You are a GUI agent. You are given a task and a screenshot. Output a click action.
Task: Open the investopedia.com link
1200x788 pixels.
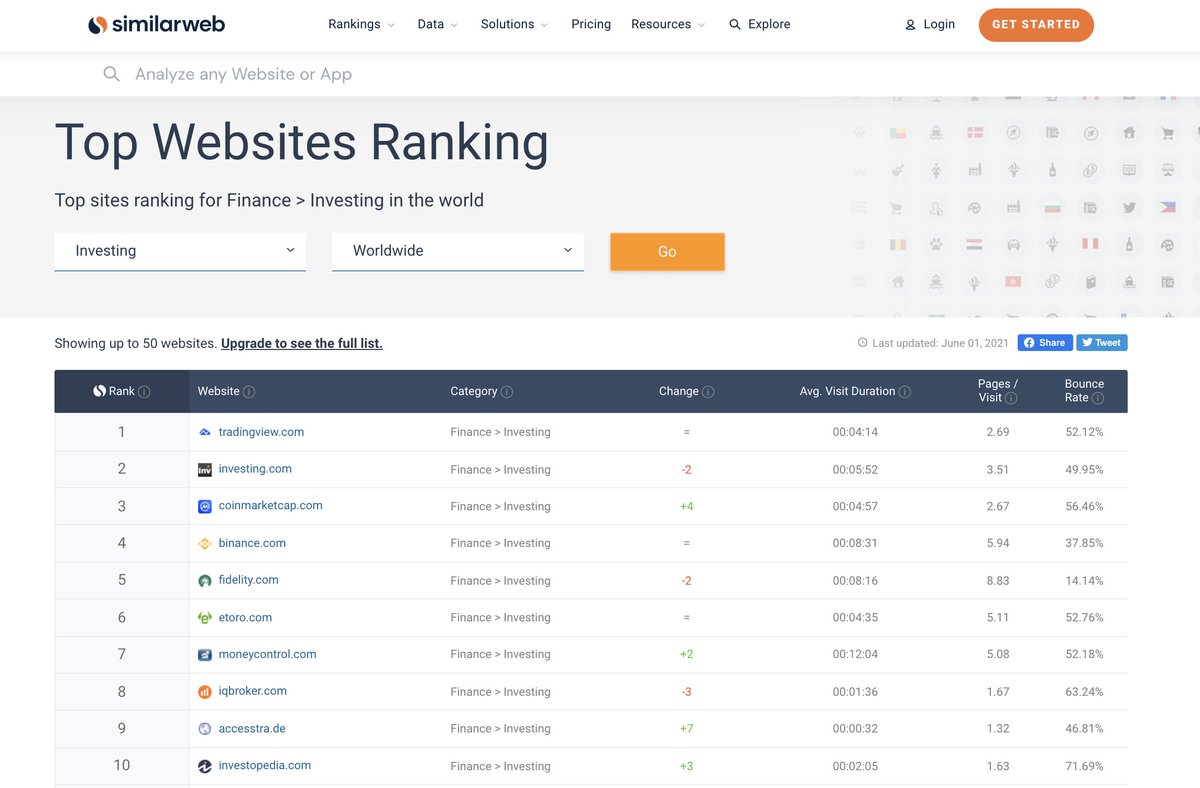[x=264, y=766]
